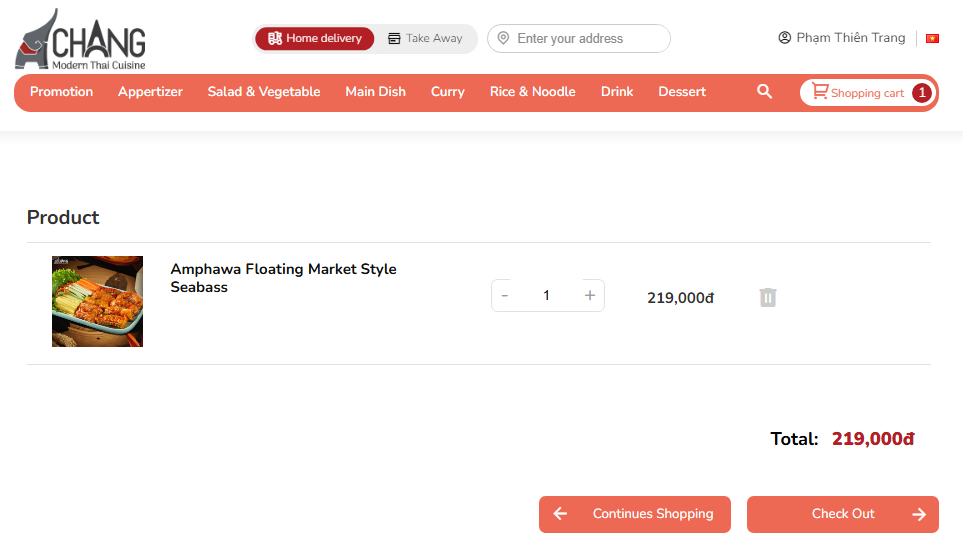Click the user account profile icon
963x559 pixels.
click(784, 37)
